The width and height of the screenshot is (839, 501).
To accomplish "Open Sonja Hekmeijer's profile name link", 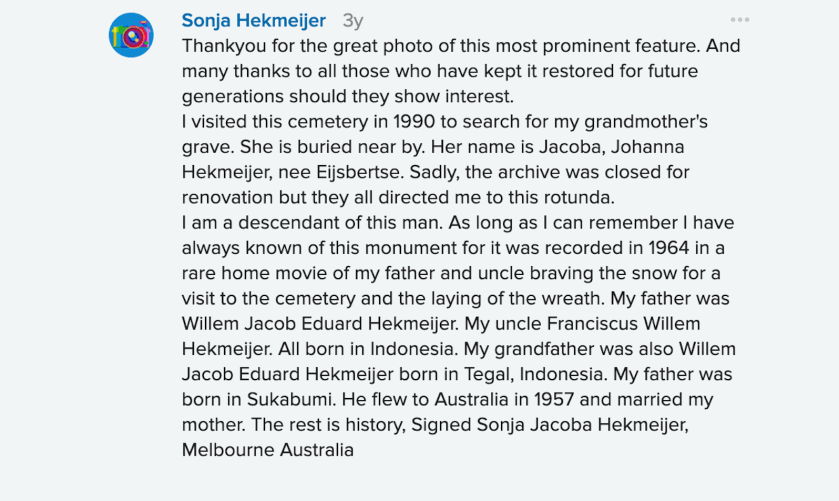I will 254,20.
